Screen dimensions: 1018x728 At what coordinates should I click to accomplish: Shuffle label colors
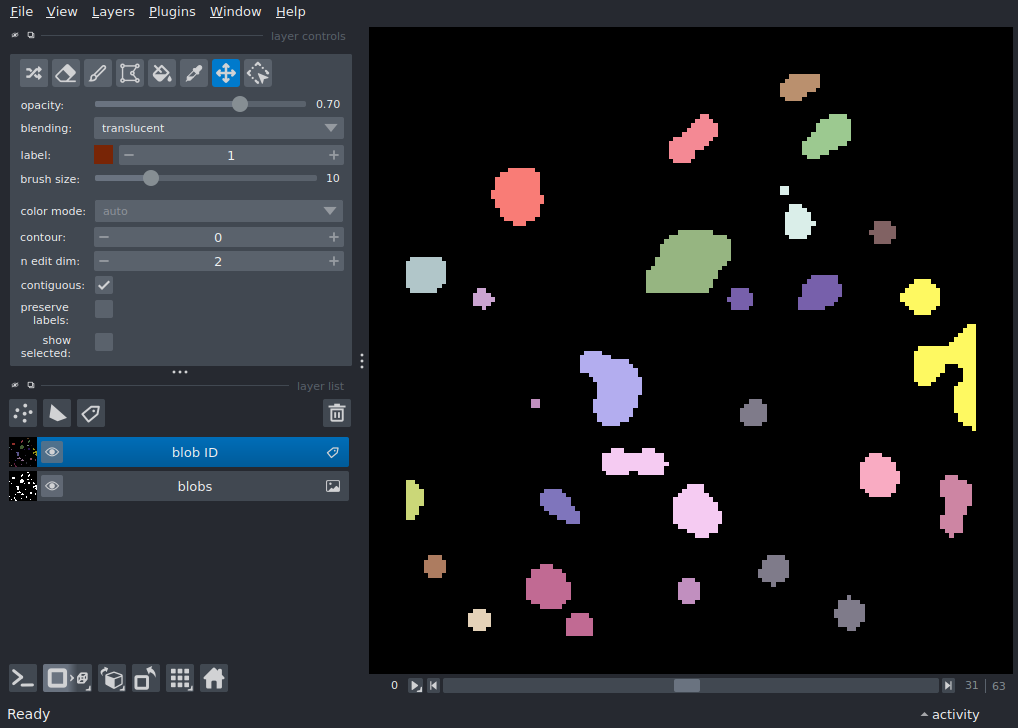point(34,73)
